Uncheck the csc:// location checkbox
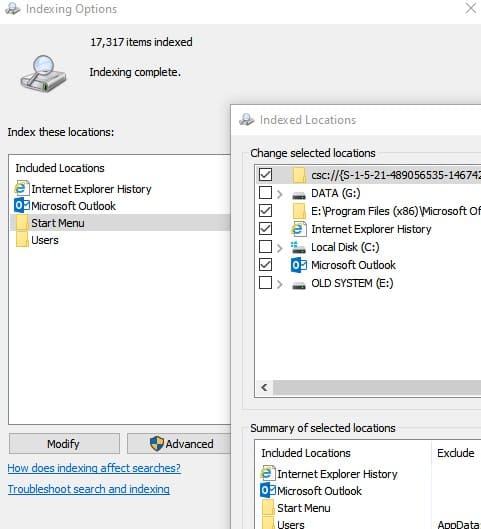Viewport: 481px width, 529px height. tap(265, 175)
